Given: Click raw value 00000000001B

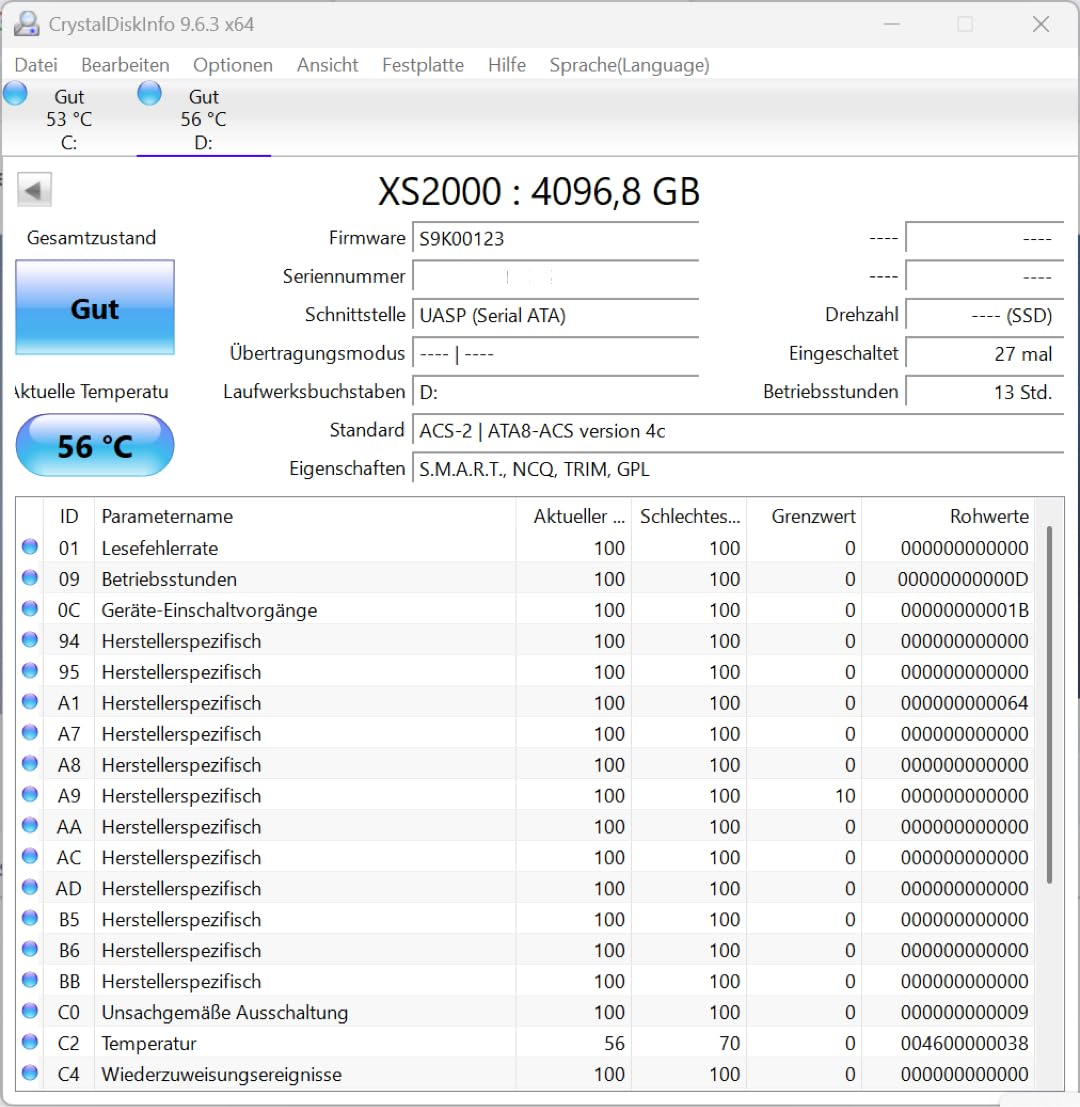Looking at the screenshot, I should pyautogui.click(x=964, y=610).
